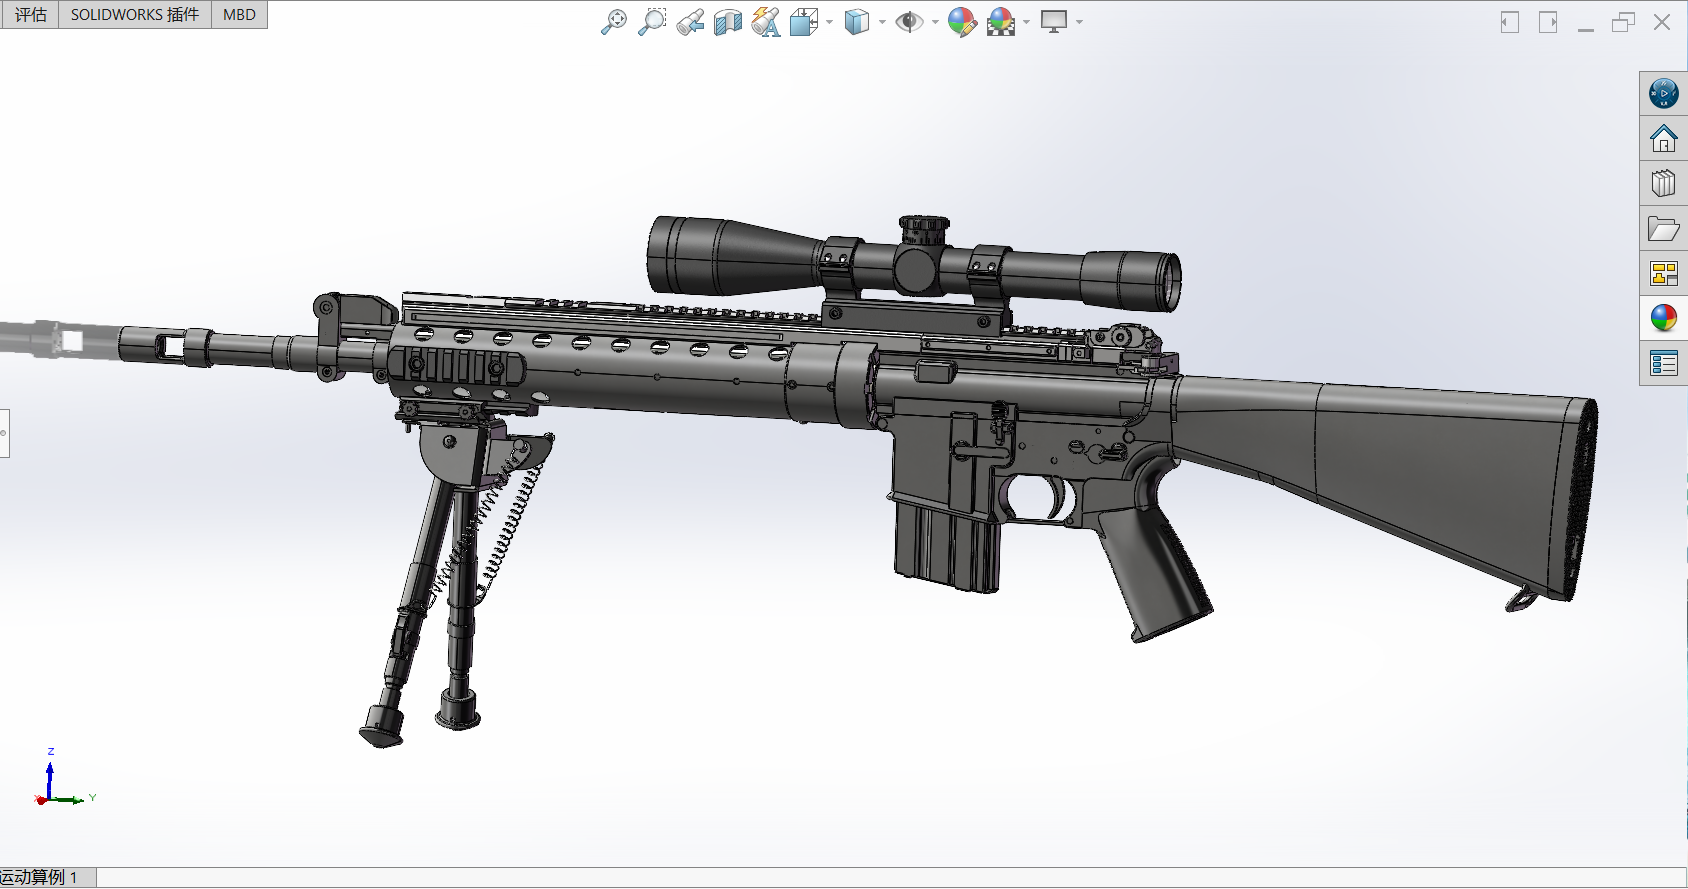Open the Custom Properties list pane
Image resolution: width=1688 pixels, height=889 pixels.
click(1663, 364)
